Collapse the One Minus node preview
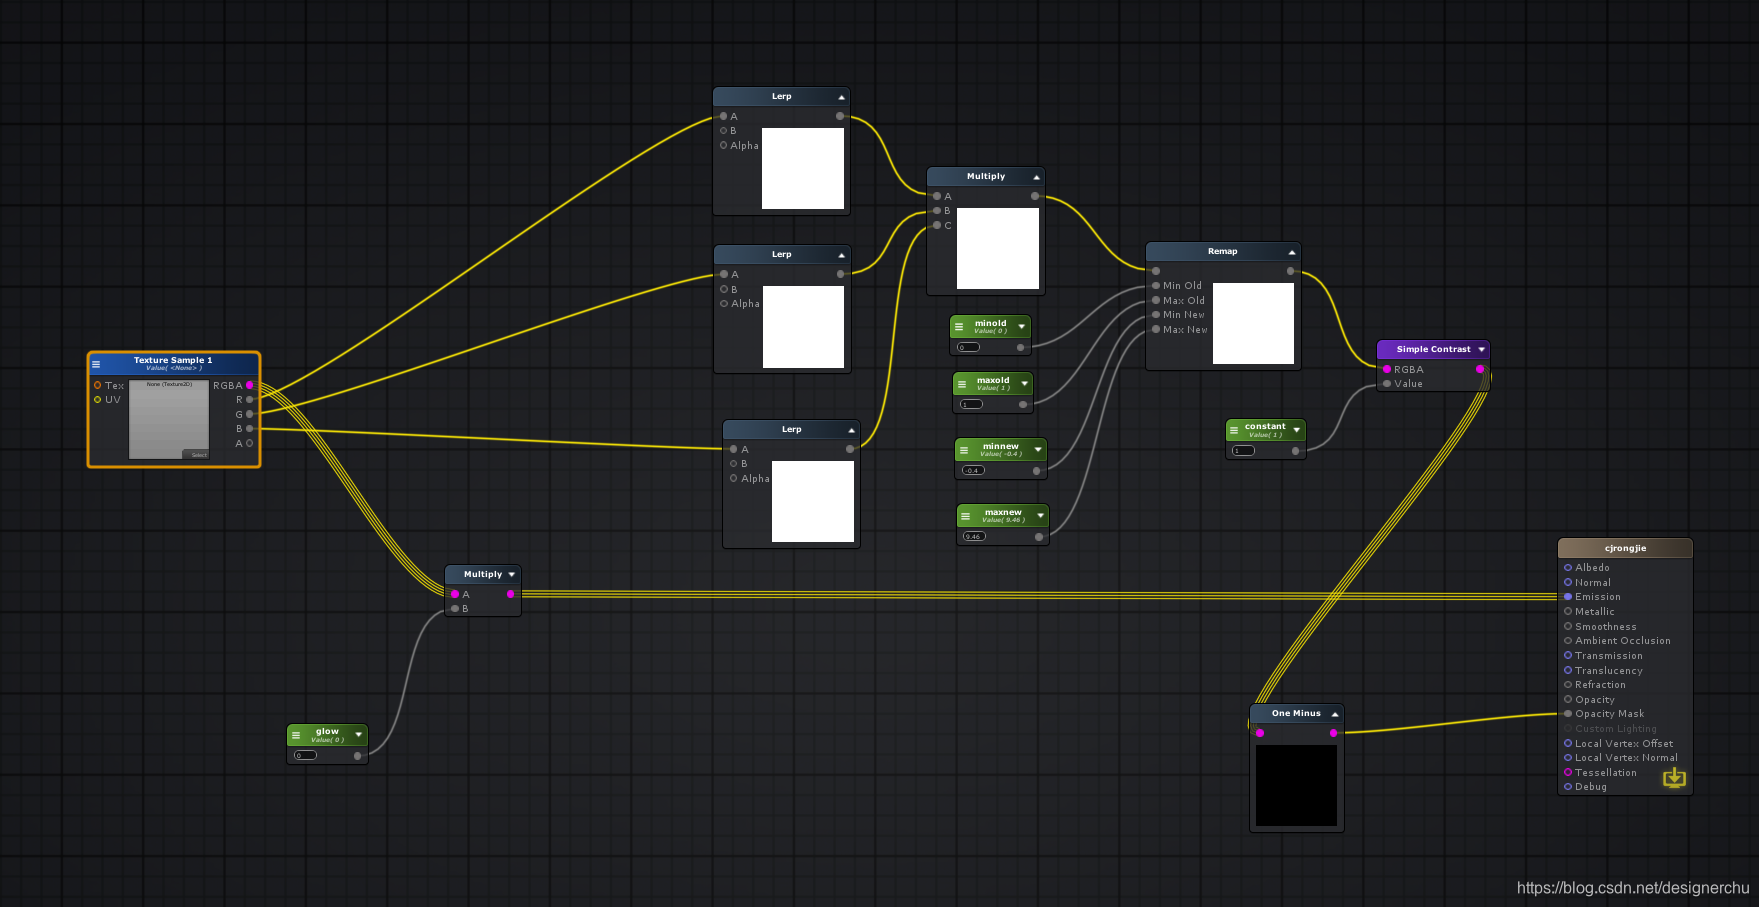The width and height of the screenshot is (1759, 907). (x=1335, y=714)
